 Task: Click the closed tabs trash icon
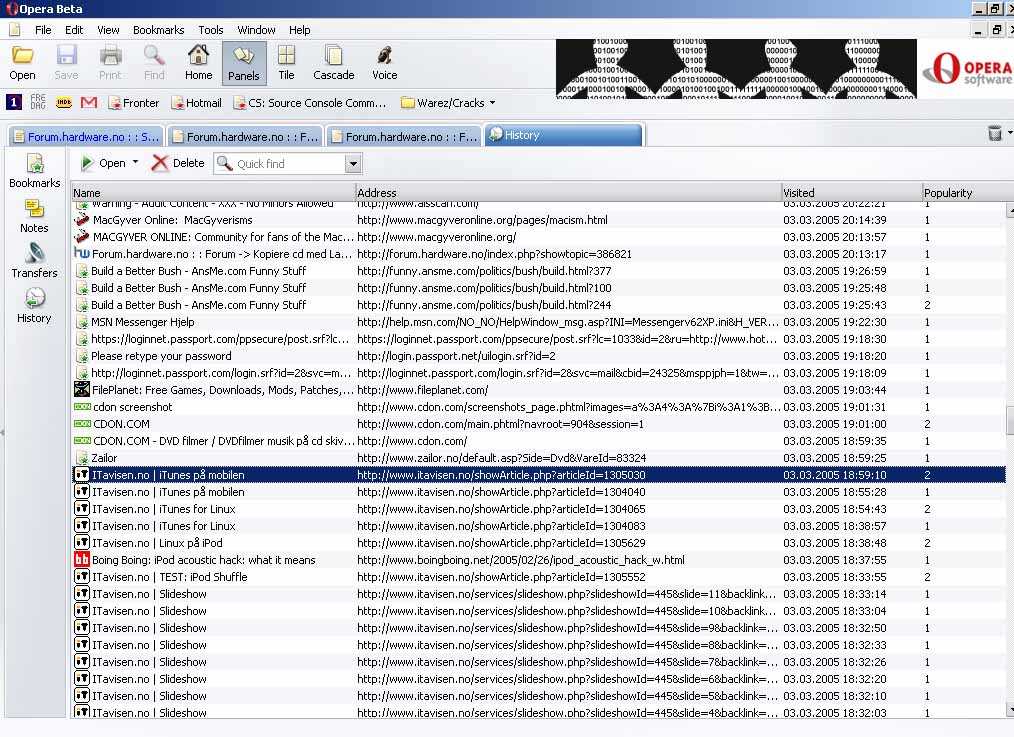point(995,133)
